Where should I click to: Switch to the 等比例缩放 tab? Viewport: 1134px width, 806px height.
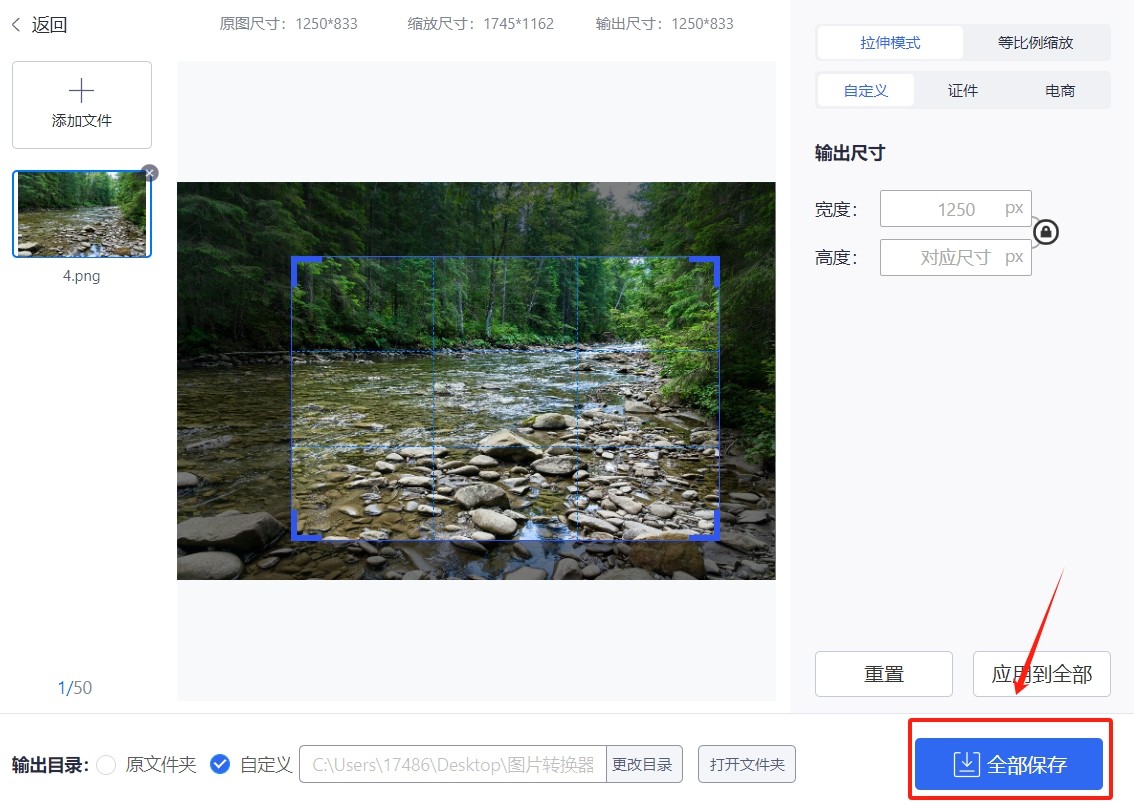(1035, 43)
